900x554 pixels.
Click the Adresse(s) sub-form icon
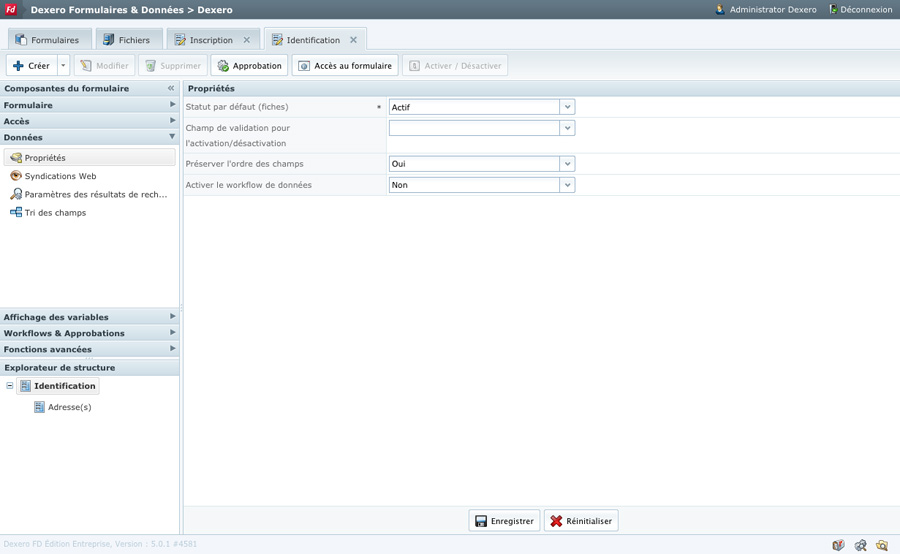pos(39,407)
